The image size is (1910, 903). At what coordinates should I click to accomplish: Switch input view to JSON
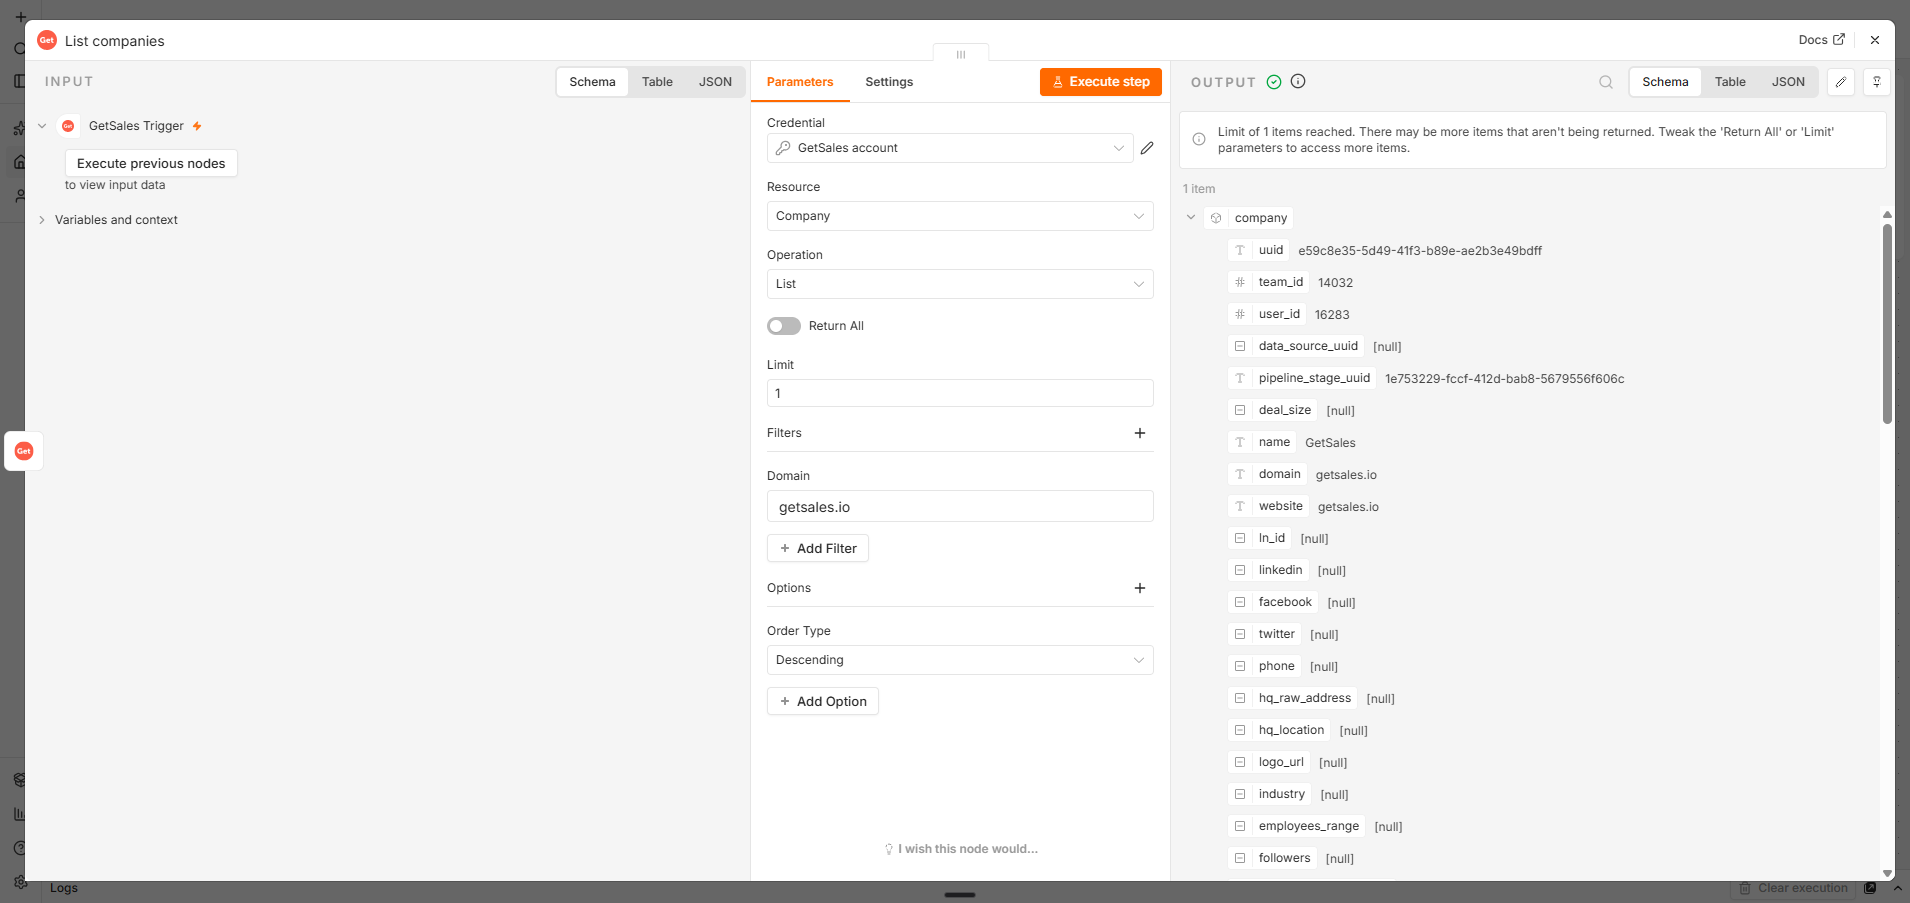pyautogui.click(x=715, y=82)
